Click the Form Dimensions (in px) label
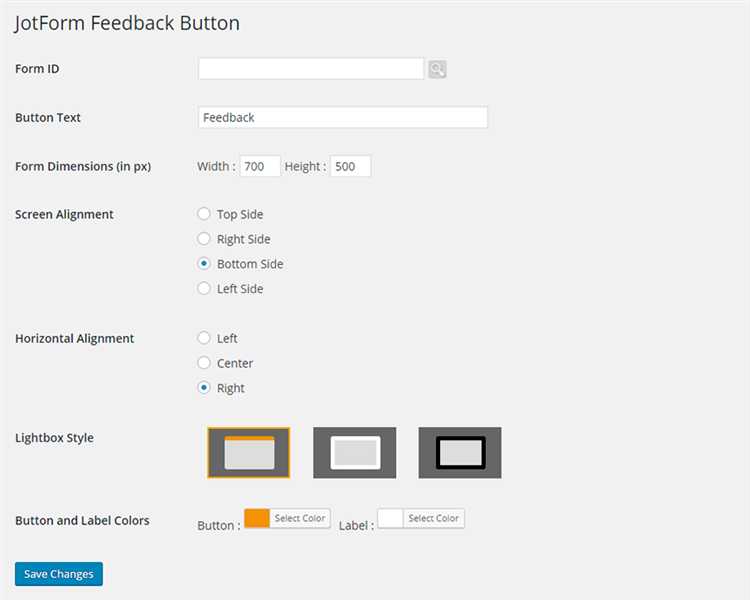This screenshot has height=600, width=750. click(x=83, y=167)
